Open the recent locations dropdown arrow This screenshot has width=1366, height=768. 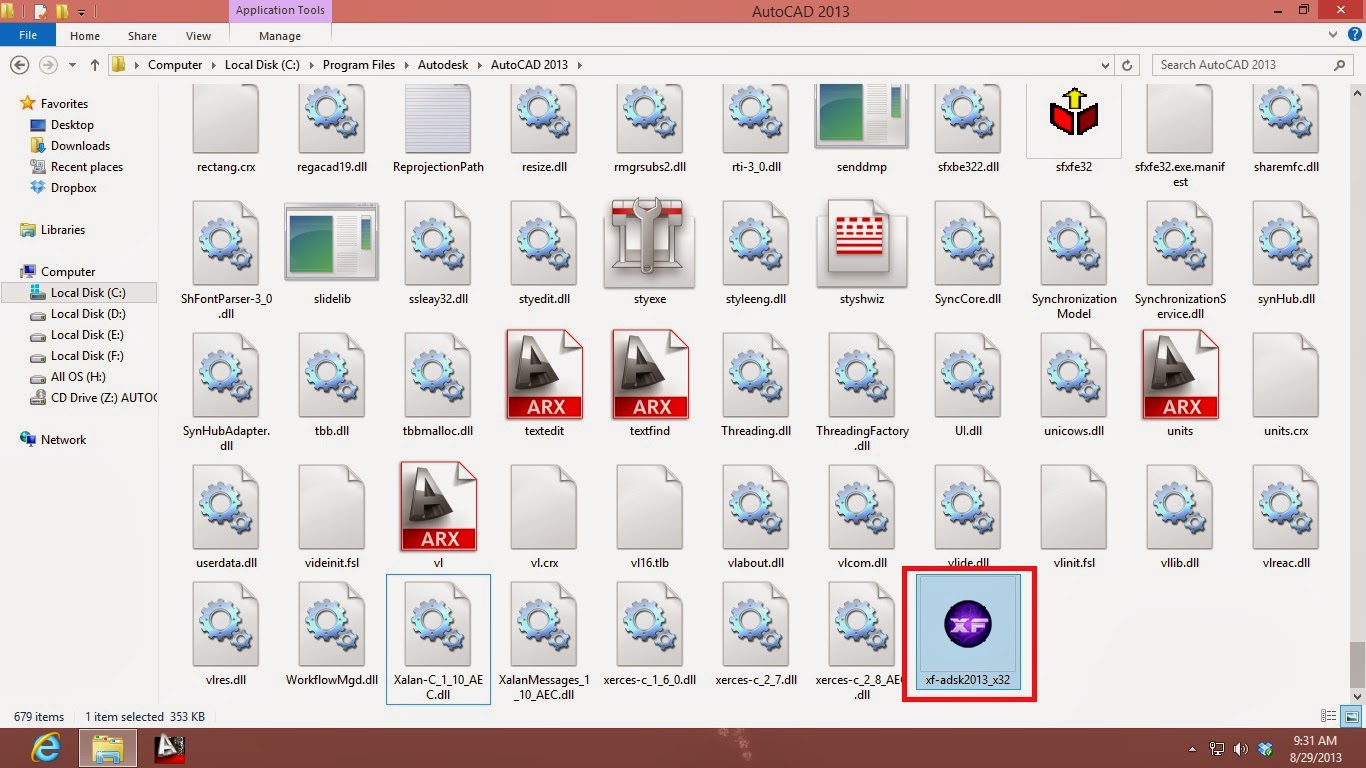point(72,65)
